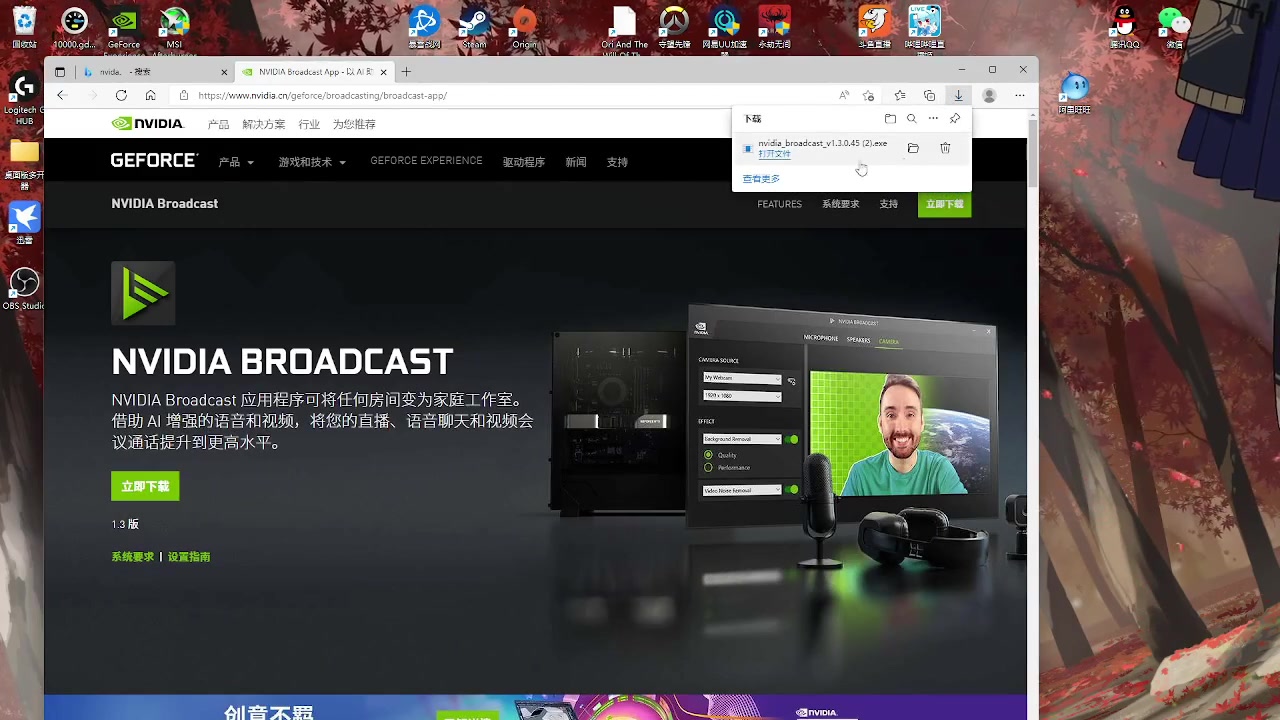The image size is (1280, 720).
Task: Toggle the browser downloads toolbar button
Action: [958, 95]
